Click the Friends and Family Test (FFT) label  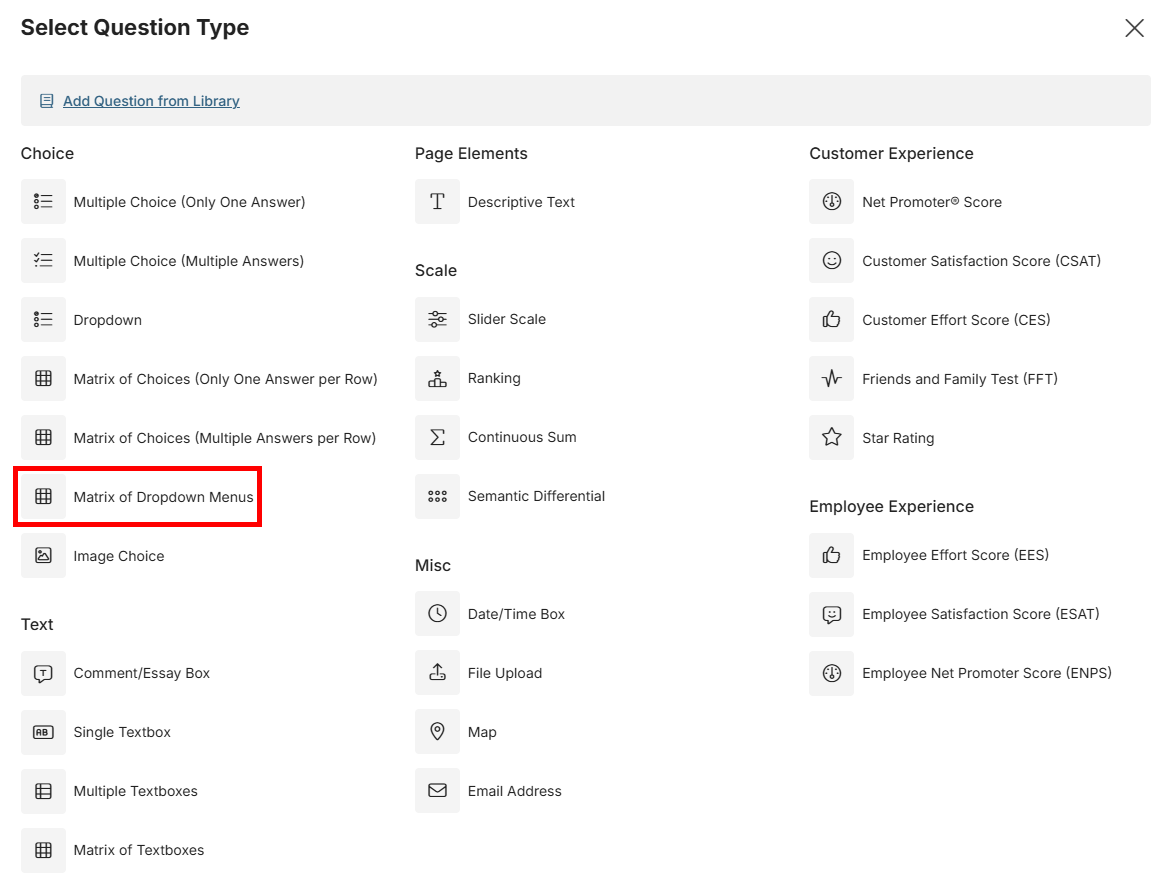(x=960, y=379)
